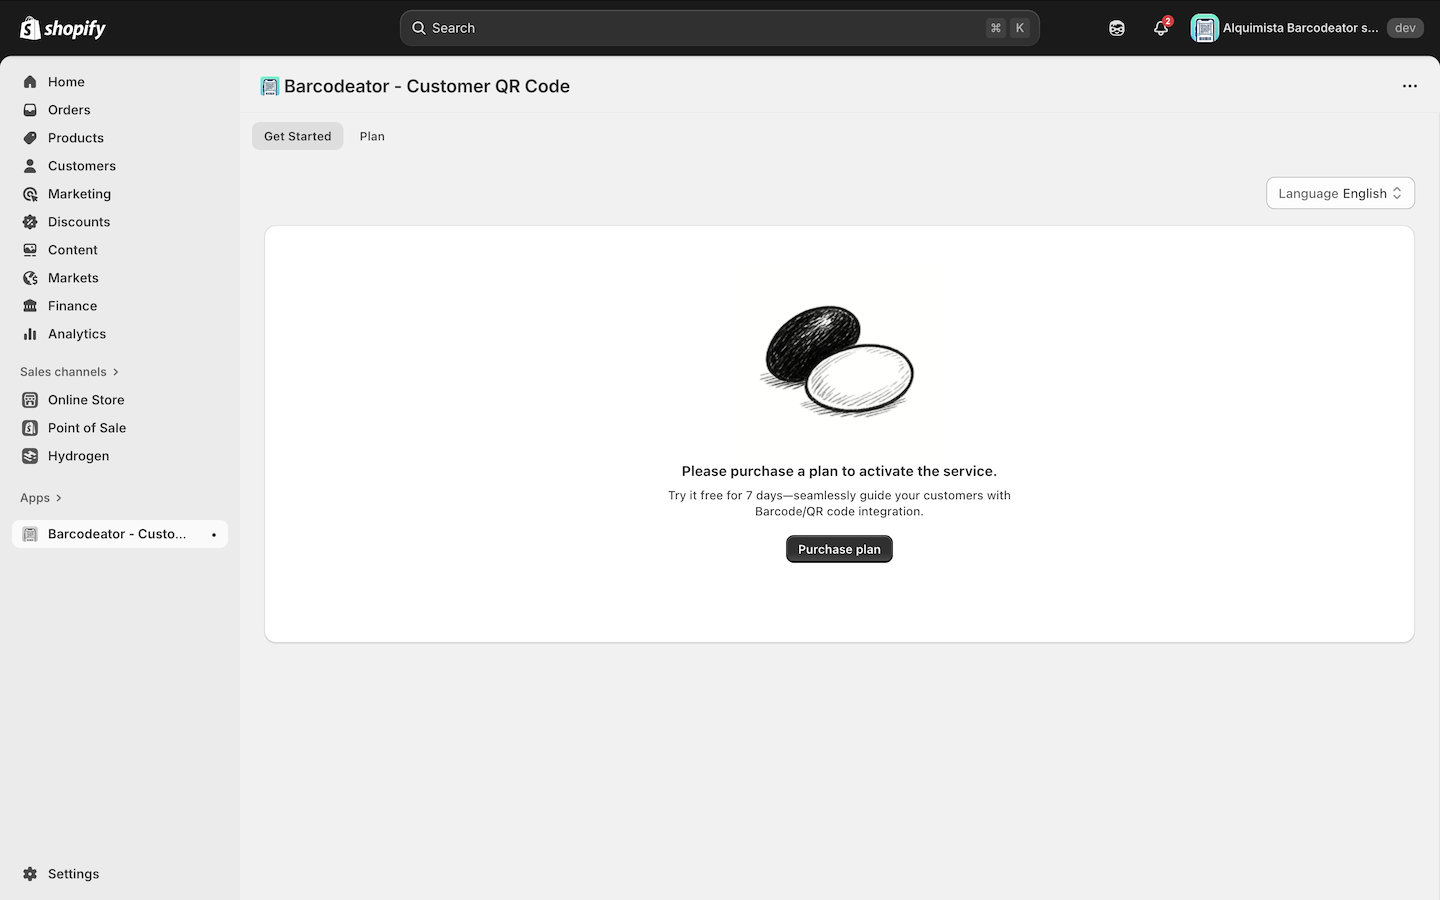Open the three-dot more actions menu

pyautogui.click(x=1409, y=86)
